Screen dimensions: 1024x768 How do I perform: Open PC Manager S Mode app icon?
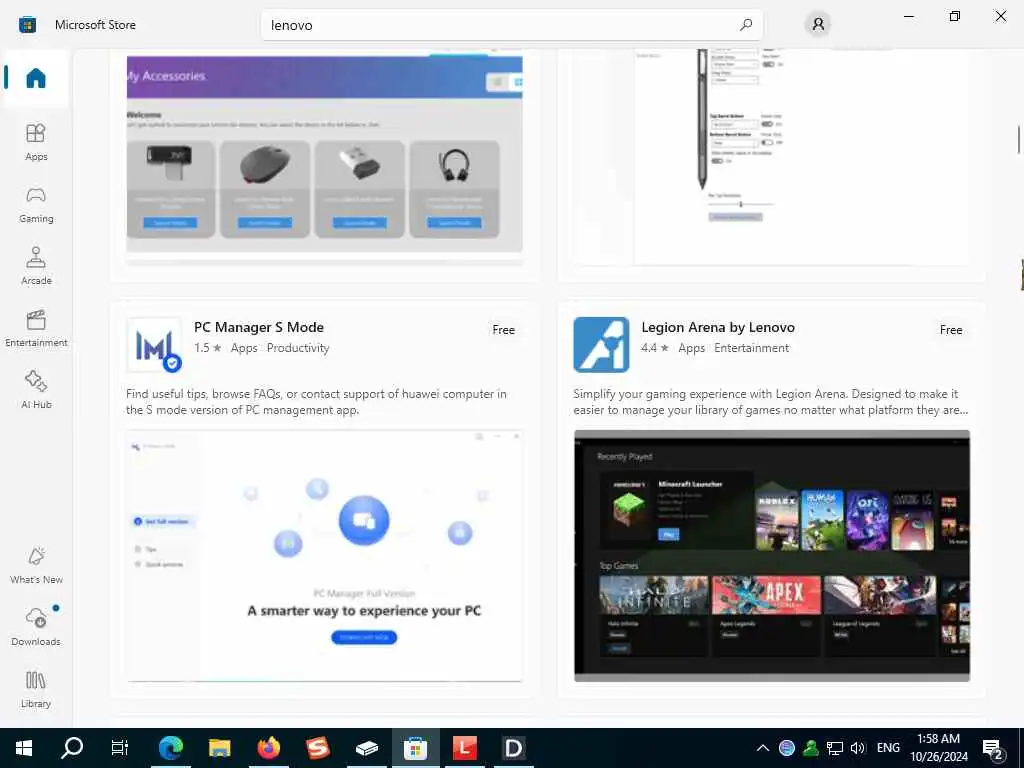click(154, 345)
